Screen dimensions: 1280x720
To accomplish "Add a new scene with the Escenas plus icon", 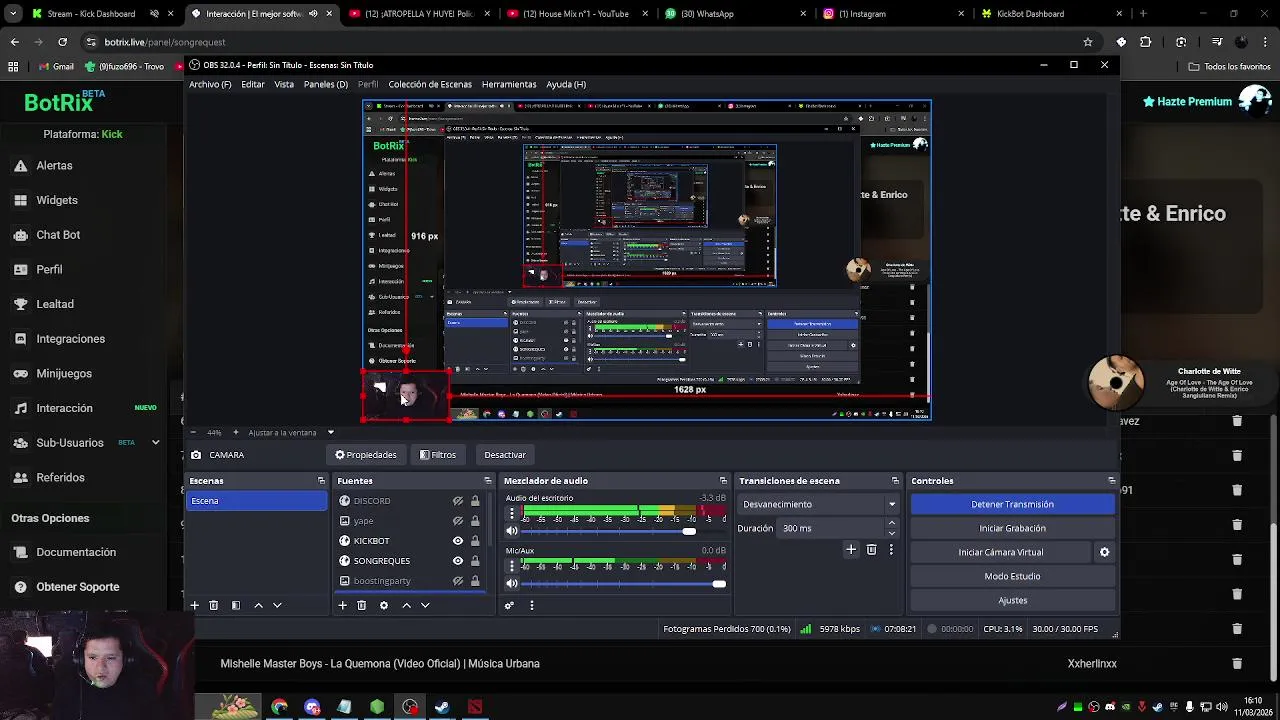I will (194, 605).
